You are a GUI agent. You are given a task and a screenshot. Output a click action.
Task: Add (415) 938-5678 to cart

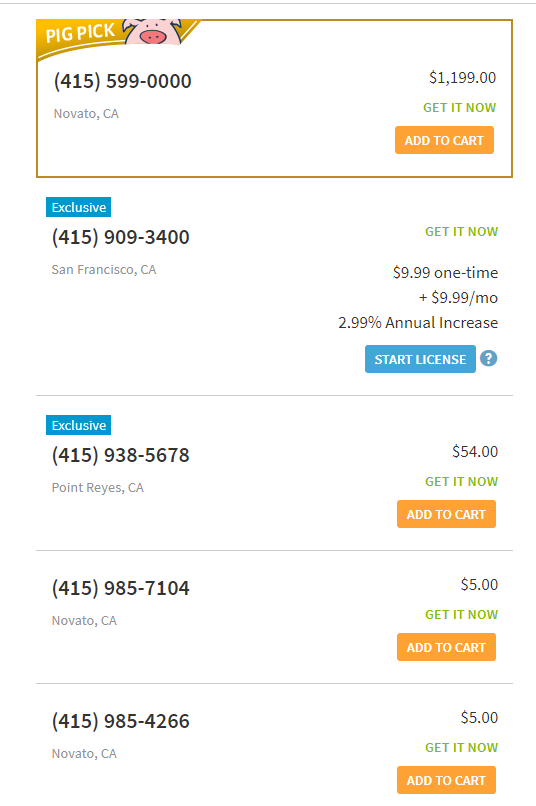pos(446,514)
